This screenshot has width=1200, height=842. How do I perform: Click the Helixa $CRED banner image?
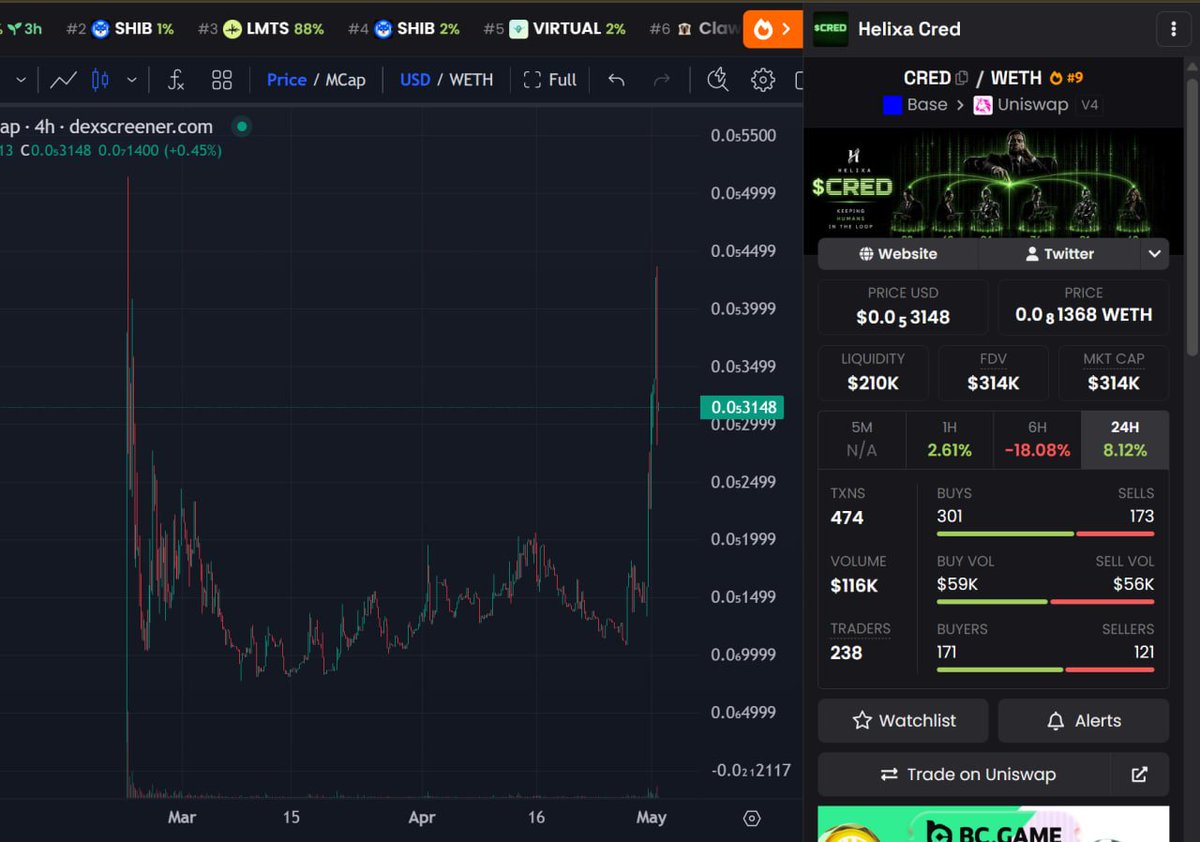[x=992, y=183]
